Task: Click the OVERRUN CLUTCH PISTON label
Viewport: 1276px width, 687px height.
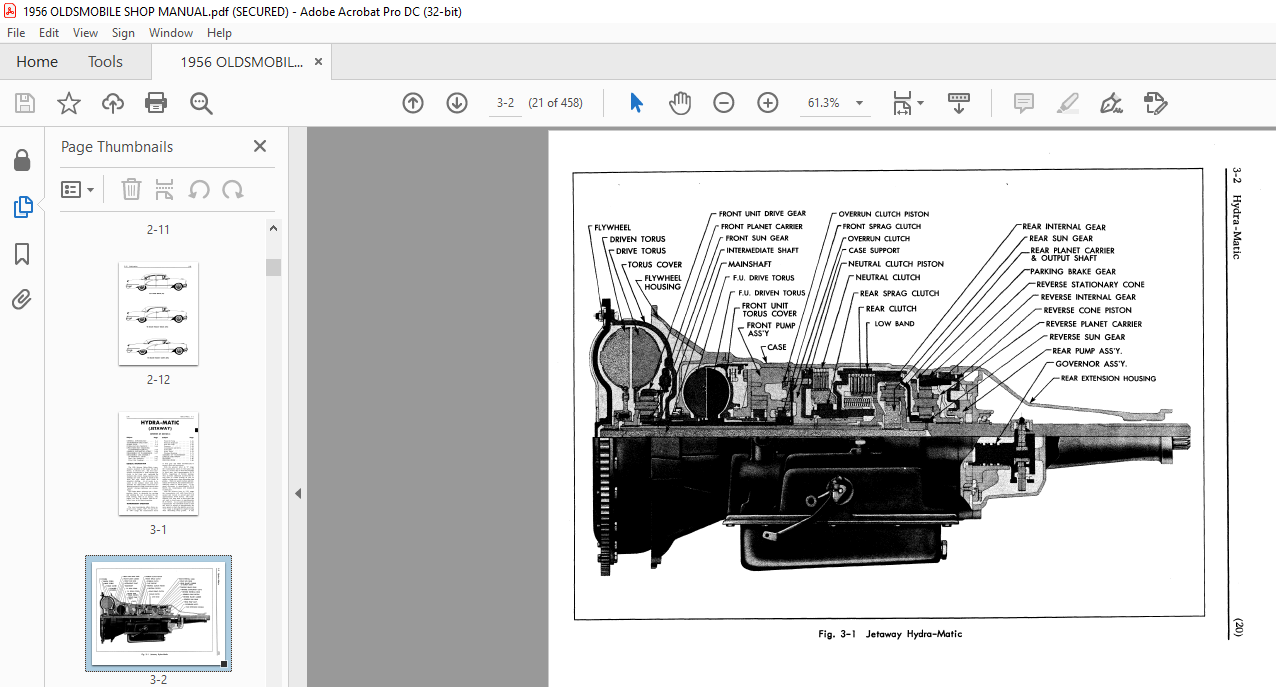Action: click(x=883, y=214)
